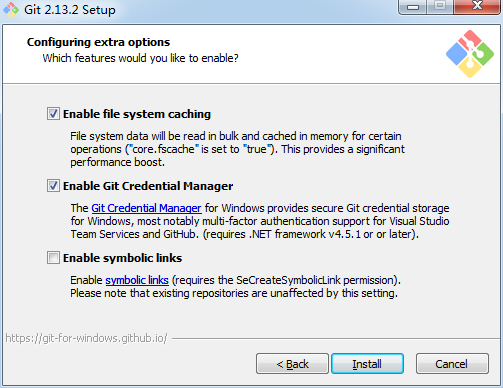Close the Git 2.13.2 Setup window
The image size is (503, 388).
click(477, 7)
